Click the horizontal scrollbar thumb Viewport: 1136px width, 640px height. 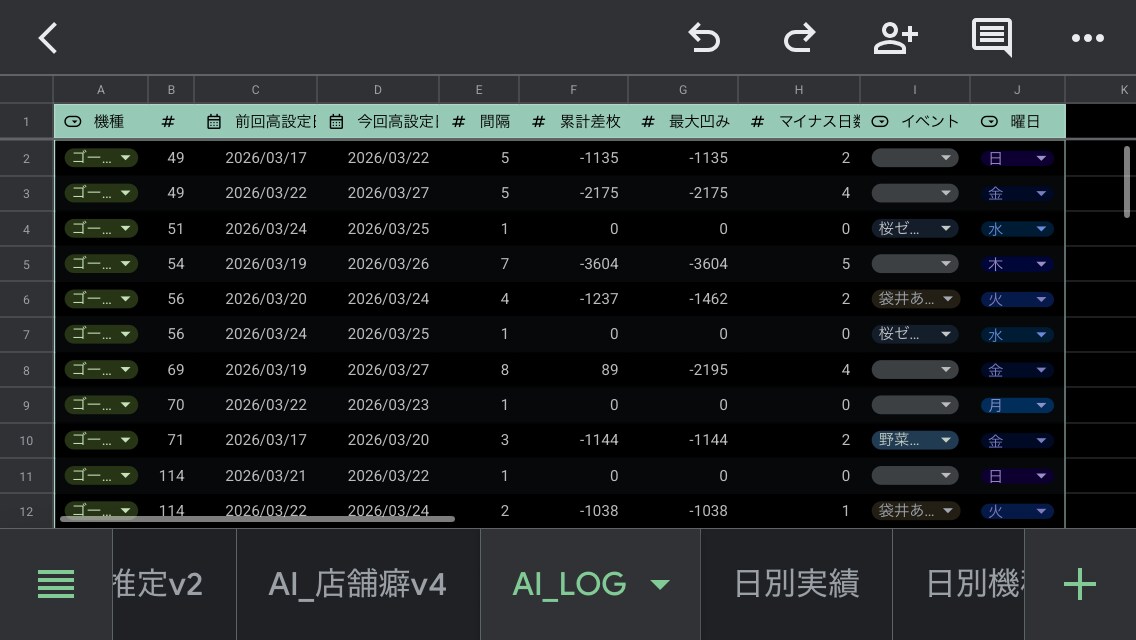[257, 519]
